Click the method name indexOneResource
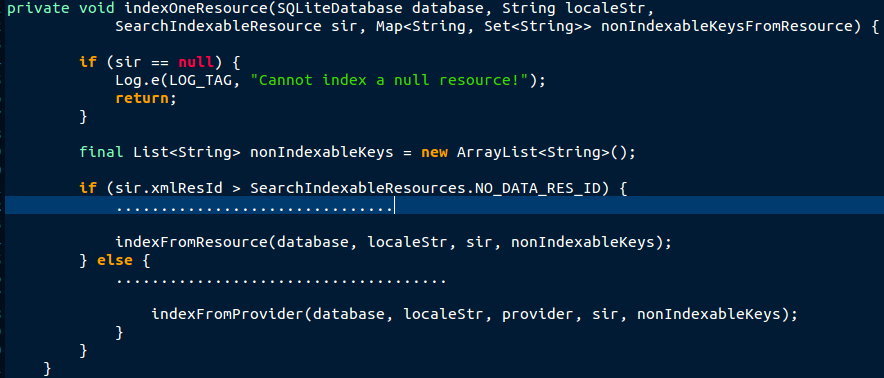The height and width of the screenshot is (378, 884). click(196, 8)
